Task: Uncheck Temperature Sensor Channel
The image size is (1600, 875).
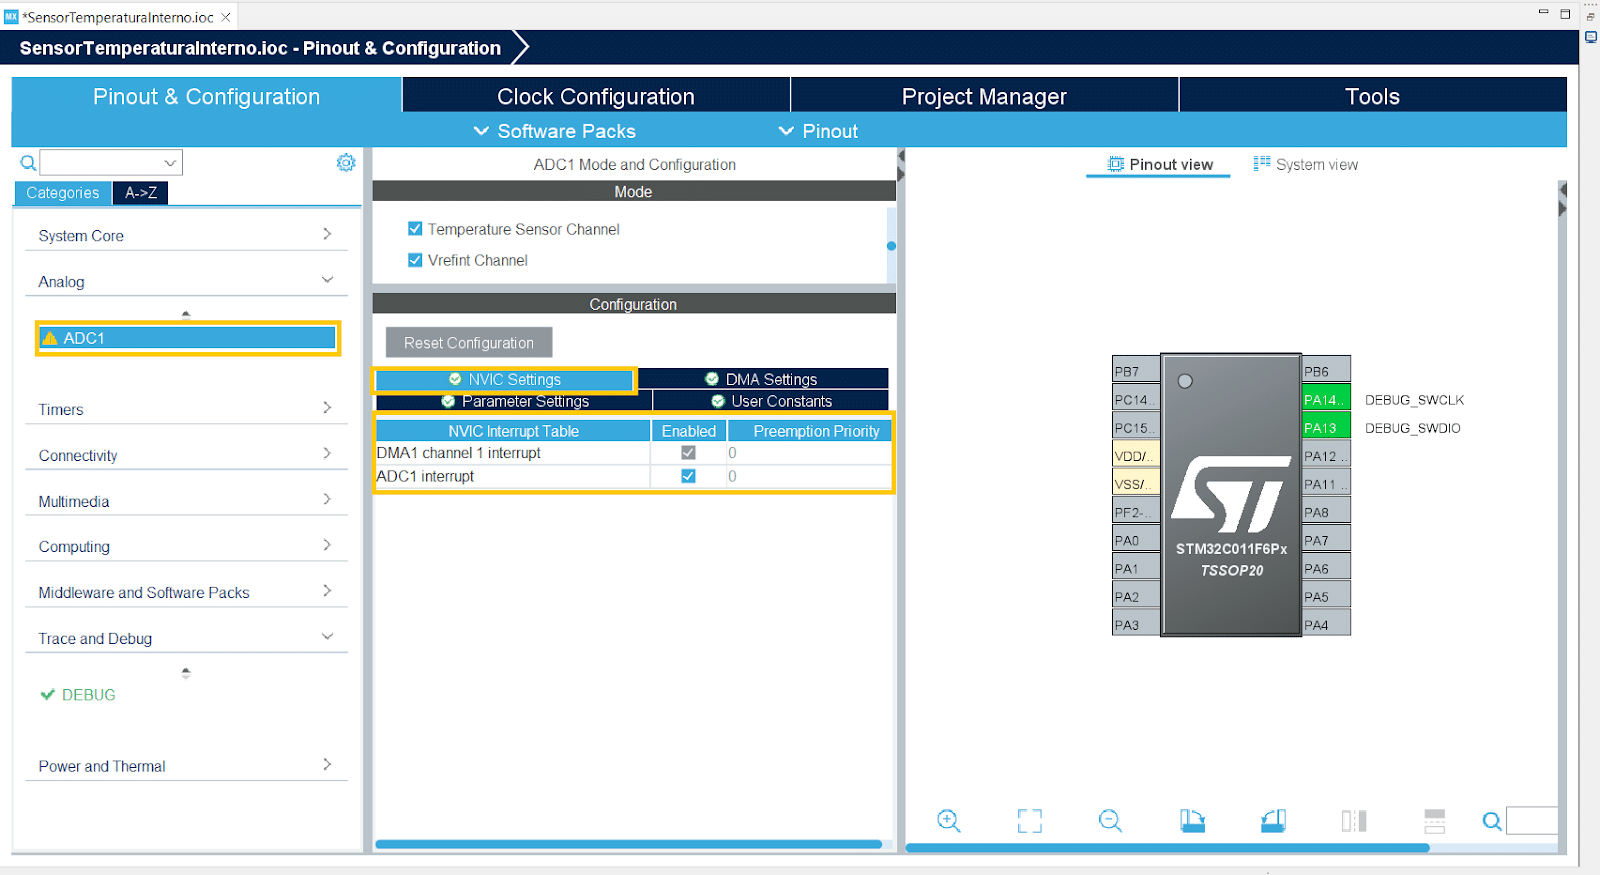Action: (415, 229)
